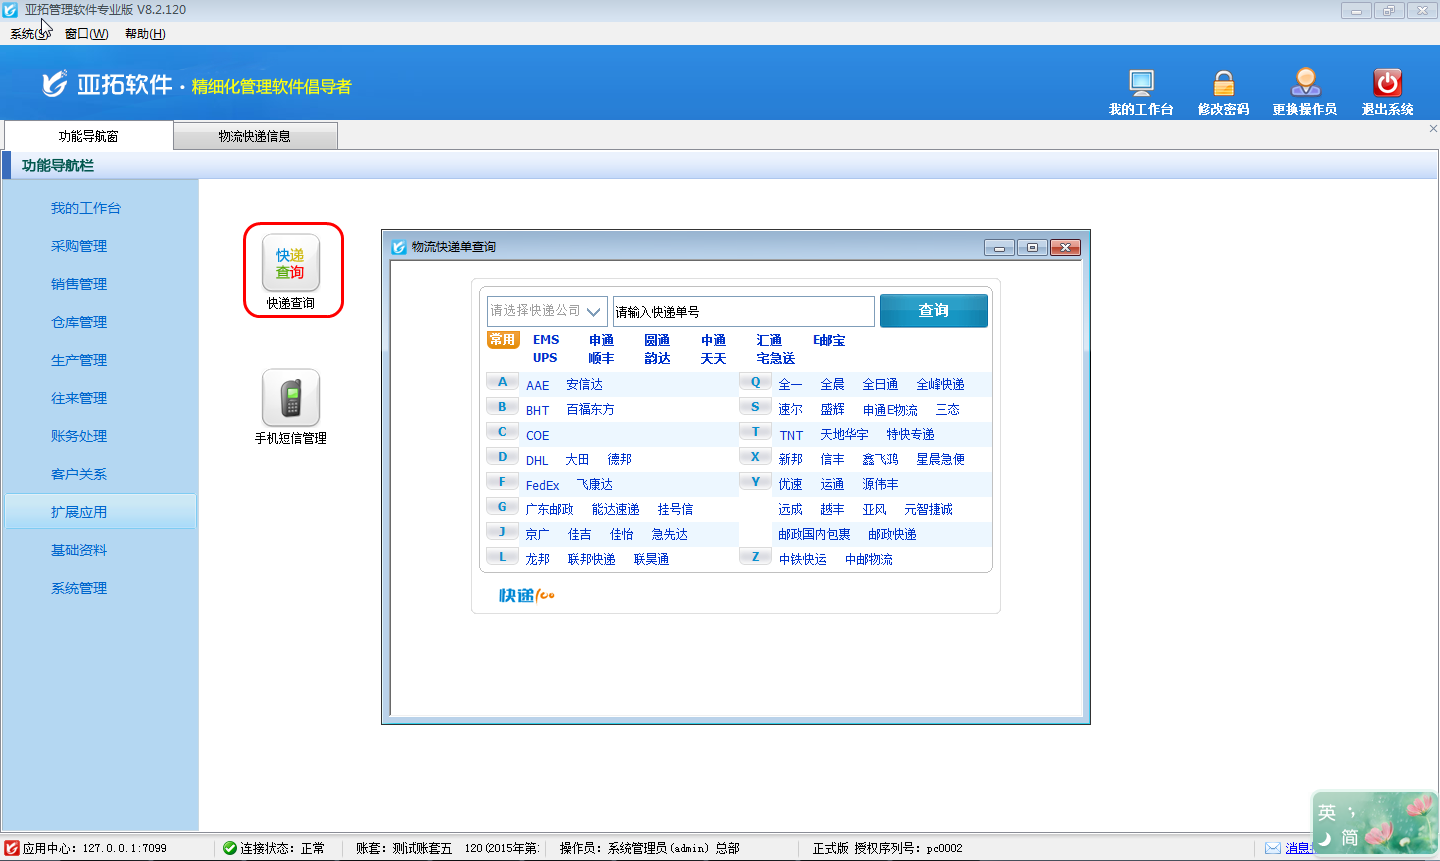The width and height of the screenshot is (1440, 861).
Task: Open the 系统 menu
Action: 29,34
